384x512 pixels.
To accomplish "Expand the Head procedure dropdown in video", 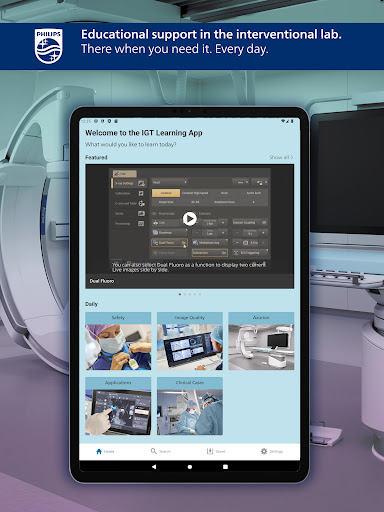I will coord(170,182).
